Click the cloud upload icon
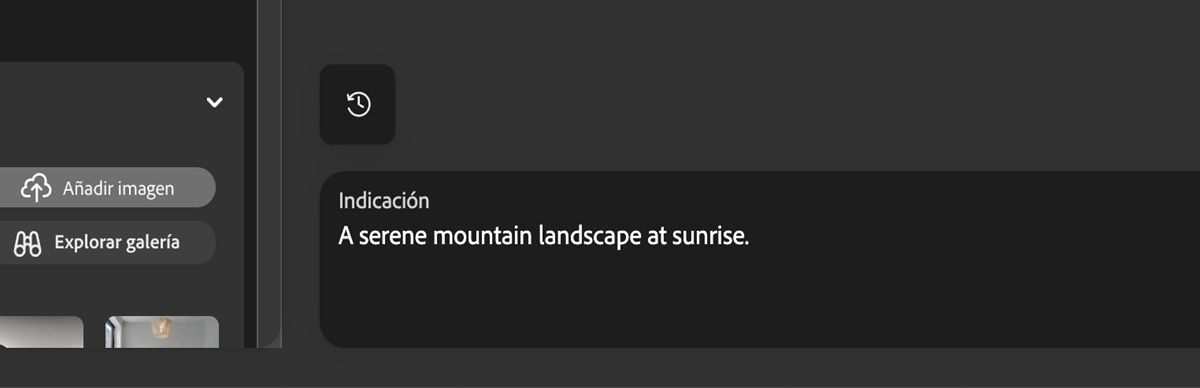 (x=37, y=187)
